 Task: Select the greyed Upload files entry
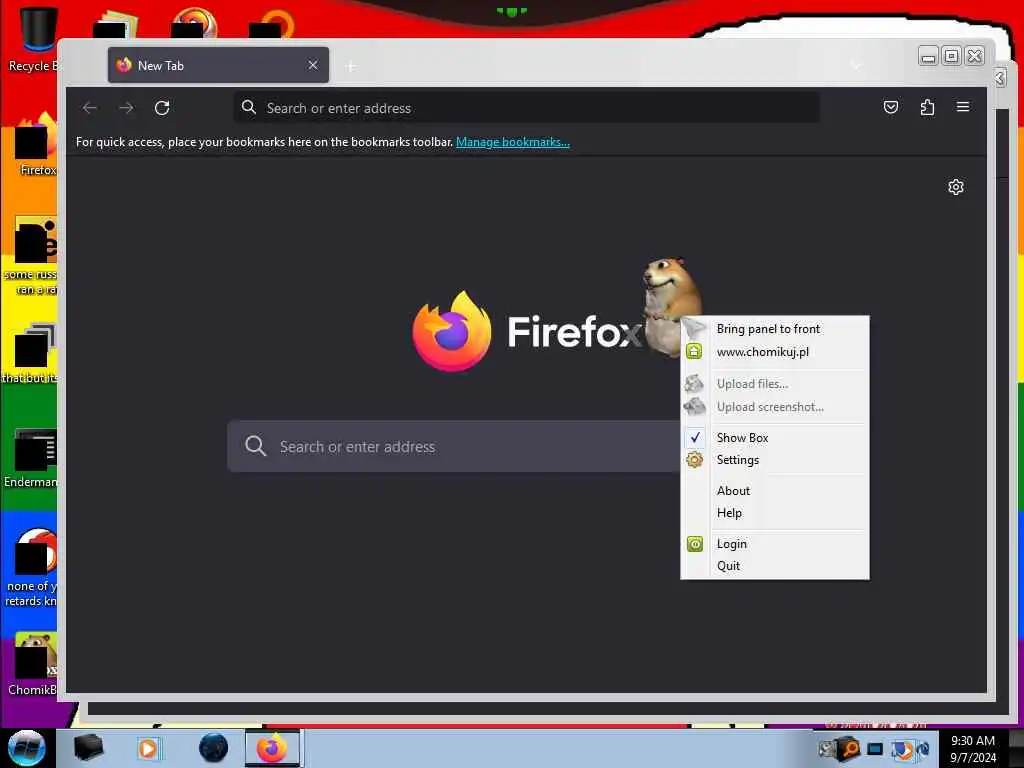775,384
